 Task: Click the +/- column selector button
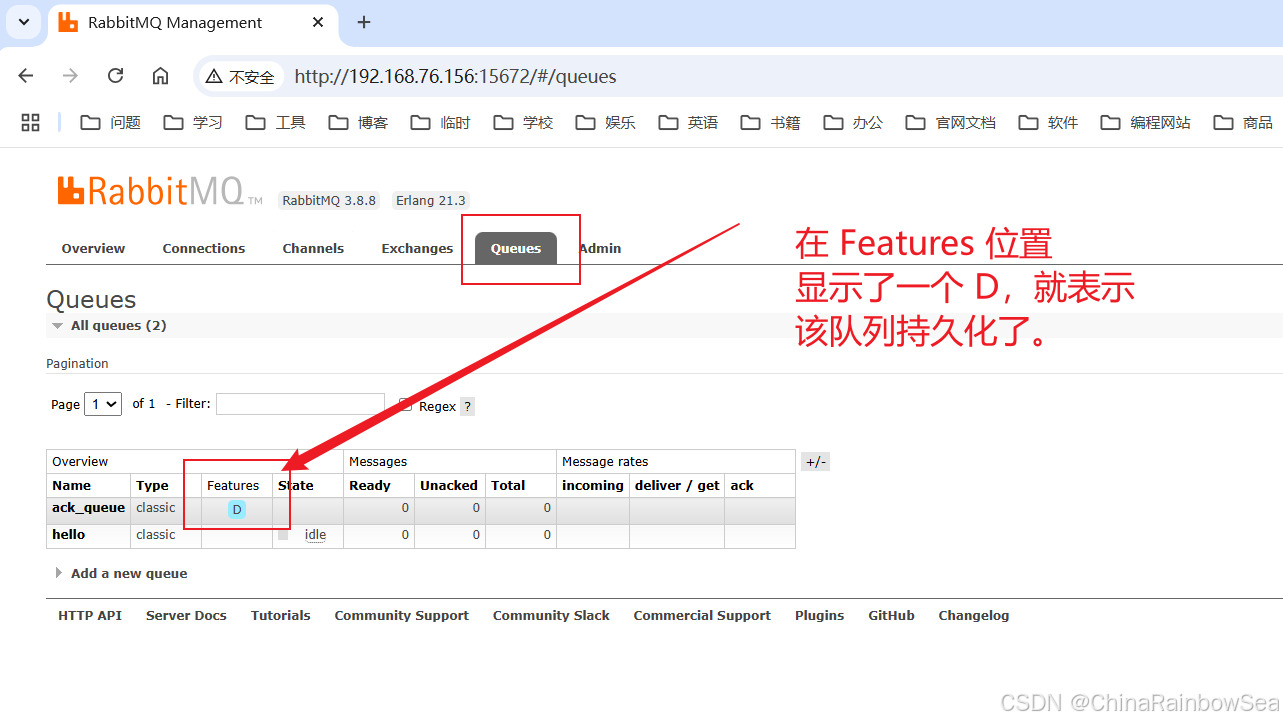point(816,462)
